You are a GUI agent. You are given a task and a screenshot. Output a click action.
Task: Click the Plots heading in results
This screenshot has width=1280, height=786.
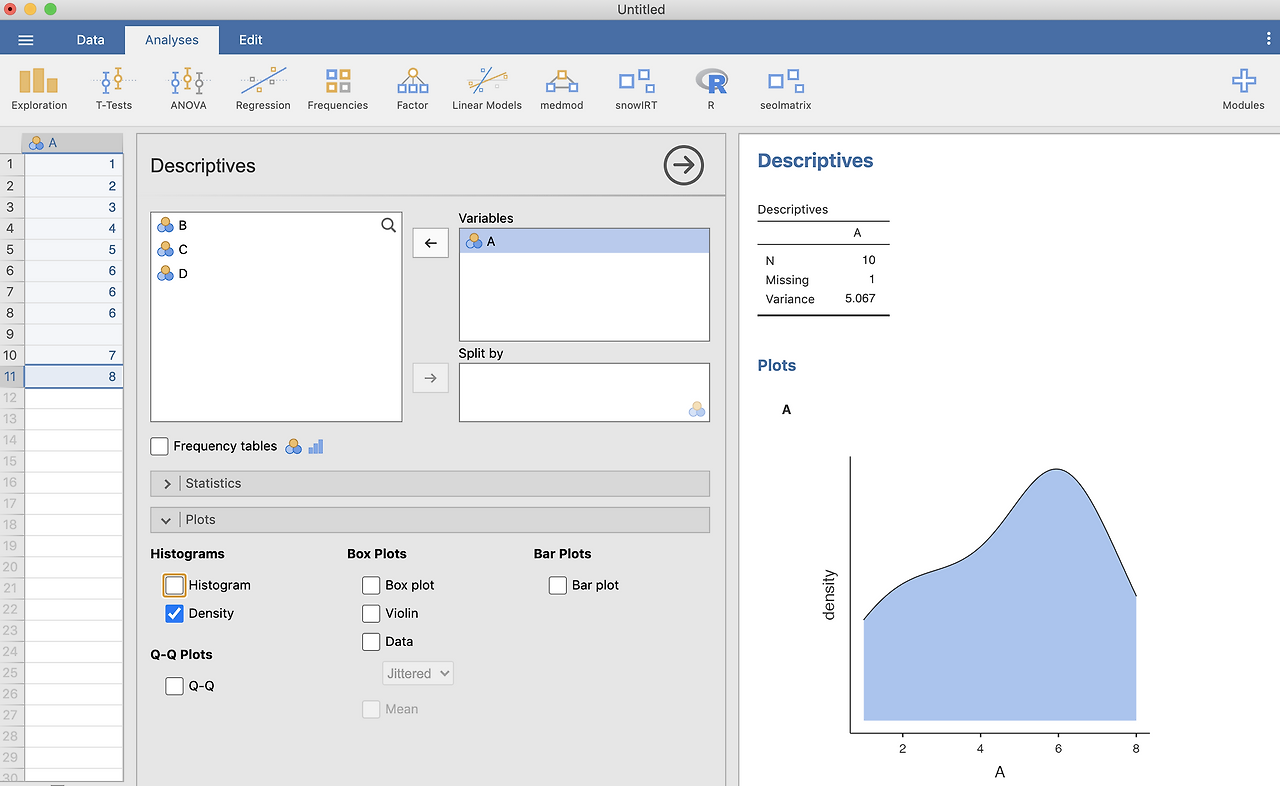(x=777, y=365)
